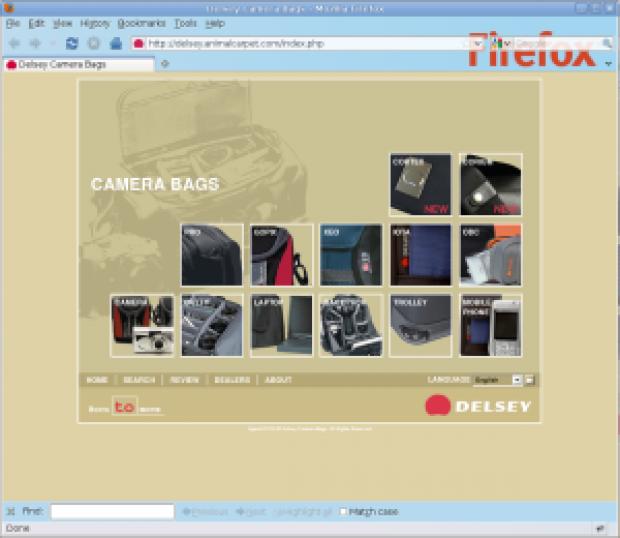Image resolution: width=620 pixels, height=538 pixels.
Task: Open the blue bag thumbnail beside ODC
Action: [420, 255]
